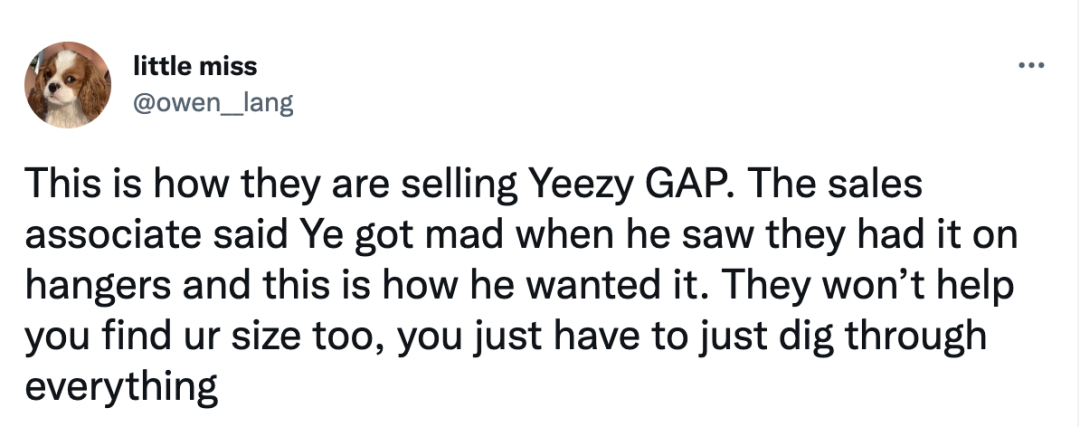Click the spaniel dog profile avatar
The height and width of the screenshot is (427, 1080).
(68, 85)
